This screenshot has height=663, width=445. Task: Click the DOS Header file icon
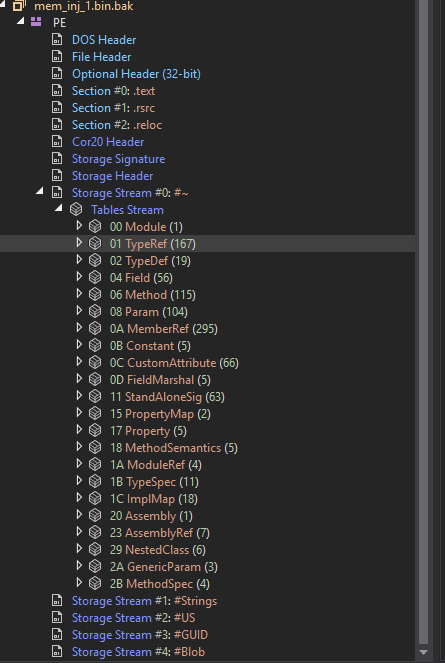57,39
